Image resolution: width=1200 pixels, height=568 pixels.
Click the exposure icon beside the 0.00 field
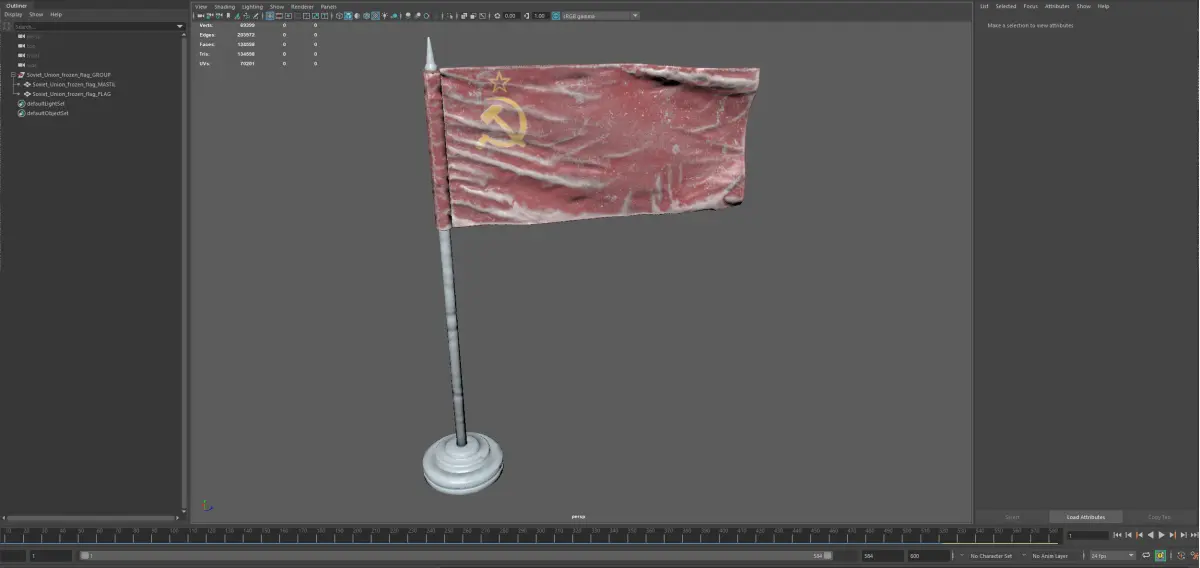(497, 16)
